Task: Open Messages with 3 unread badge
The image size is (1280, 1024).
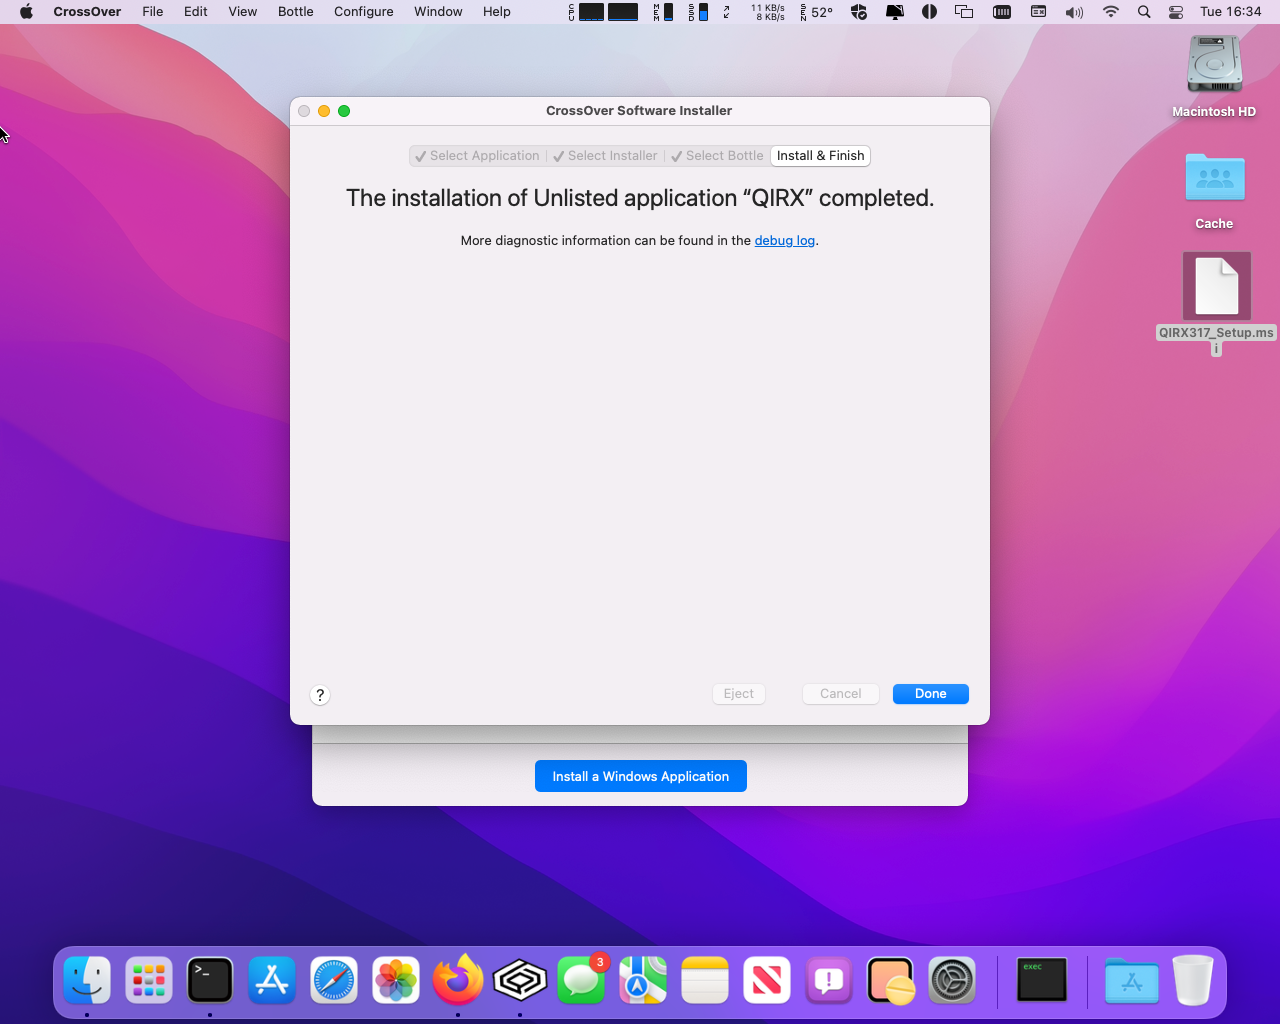Action: [x=582, y=980]
